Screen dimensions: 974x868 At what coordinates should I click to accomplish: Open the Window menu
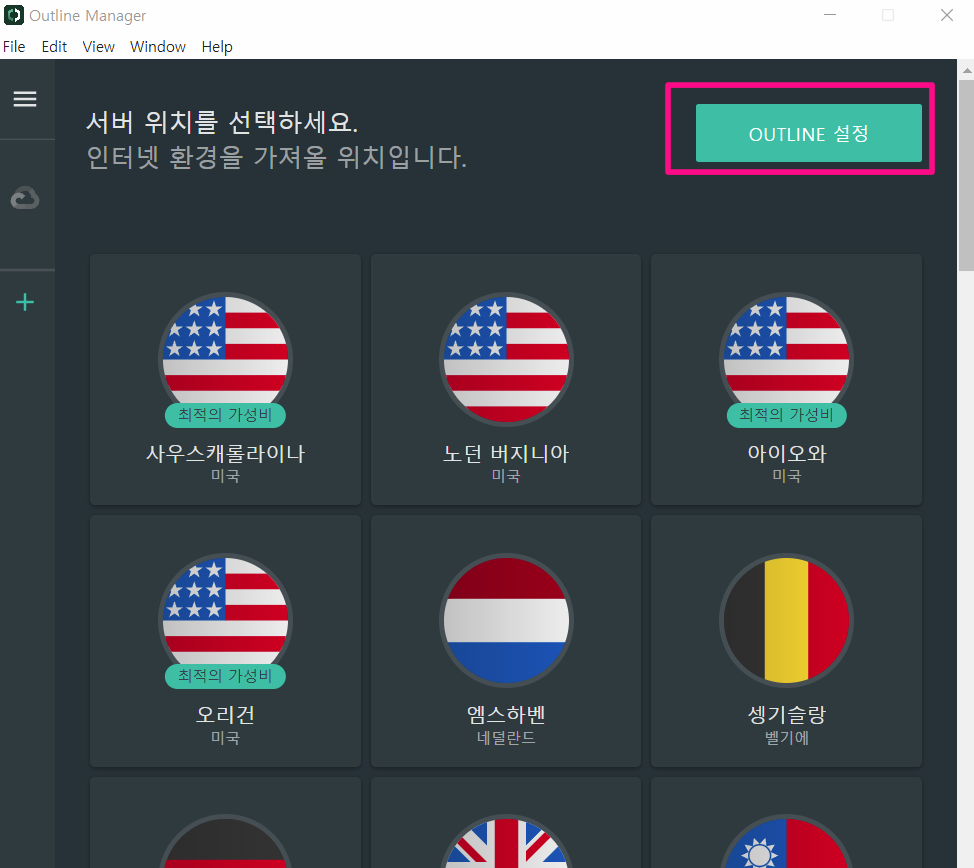click(158, 47)
